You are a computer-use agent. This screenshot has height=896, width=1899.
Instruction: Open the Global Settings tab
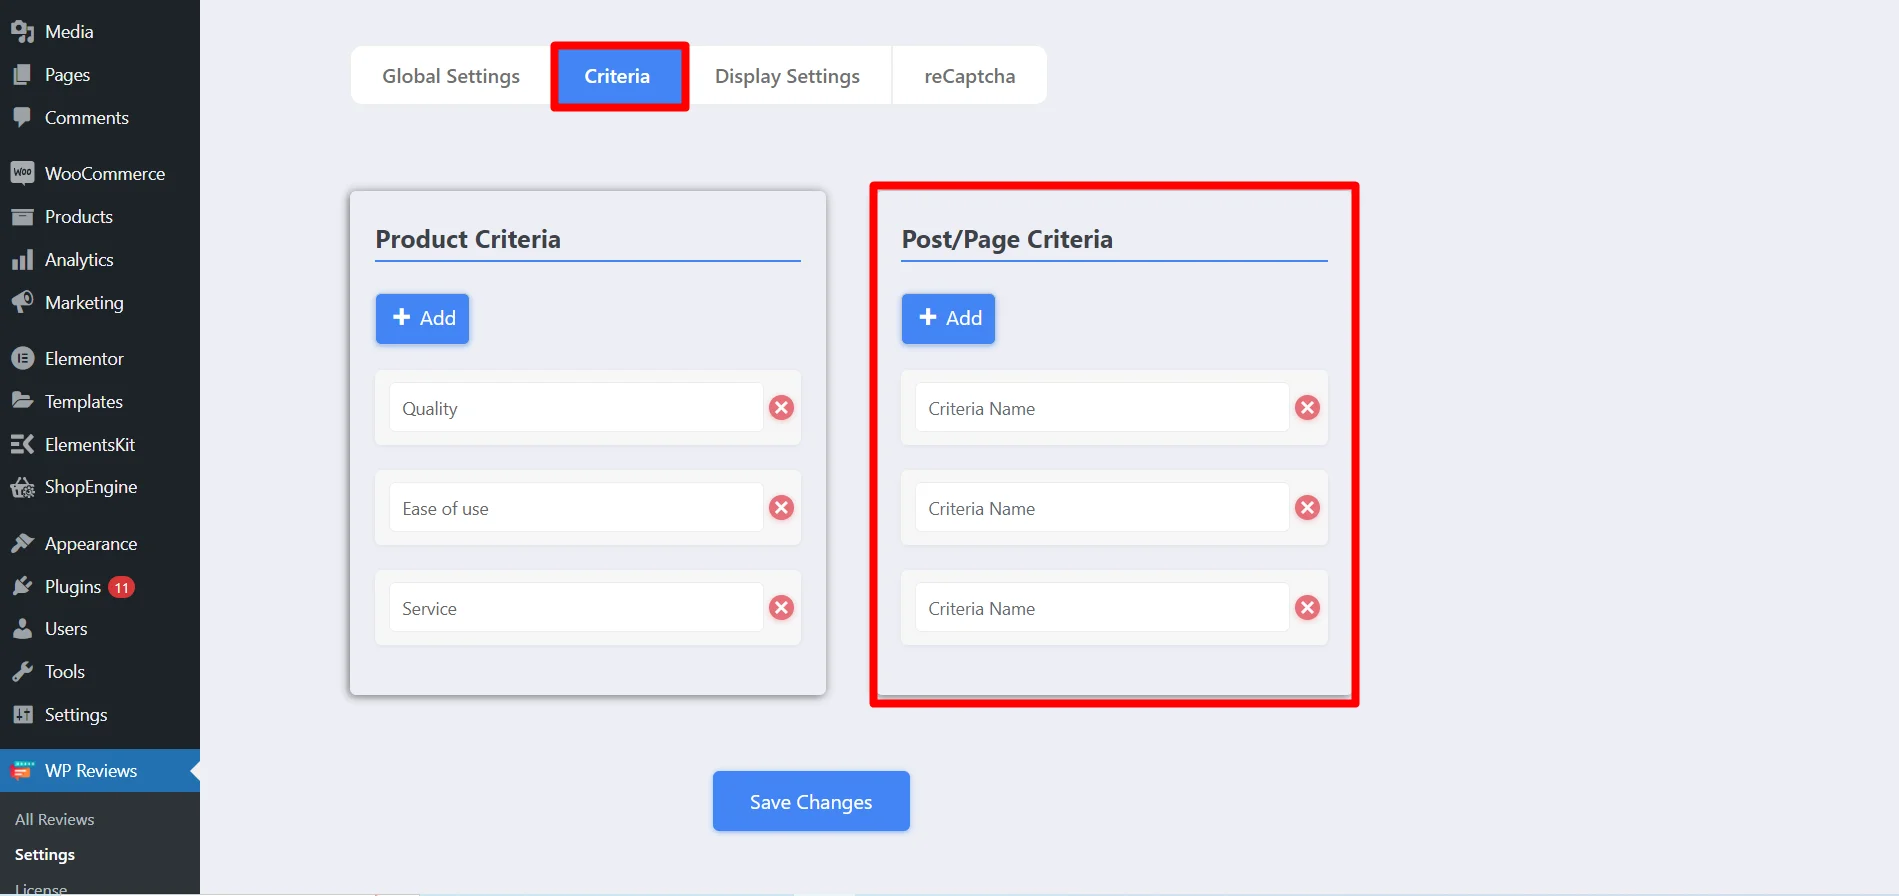pyautogui.click(x=451, y=76)
